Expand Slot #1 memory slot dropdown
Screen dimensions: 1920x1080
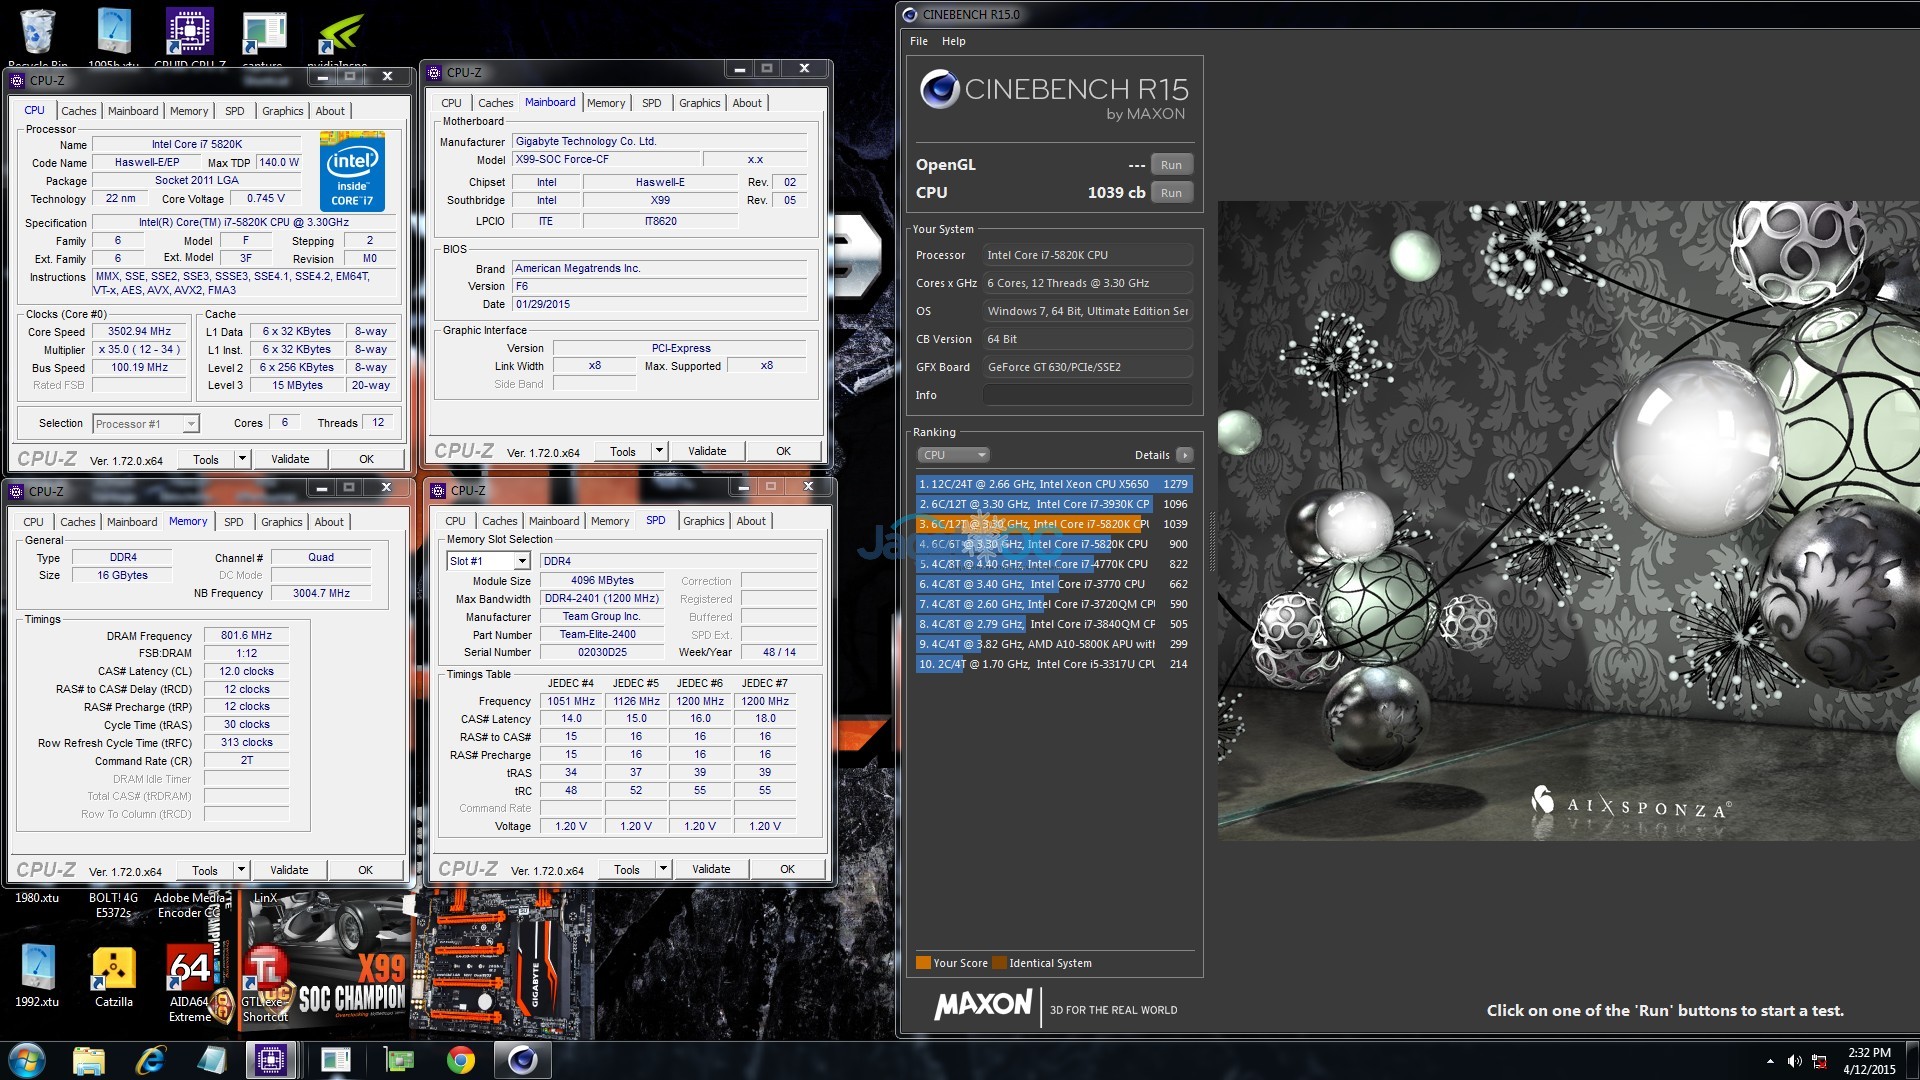[x=521, y=562]
